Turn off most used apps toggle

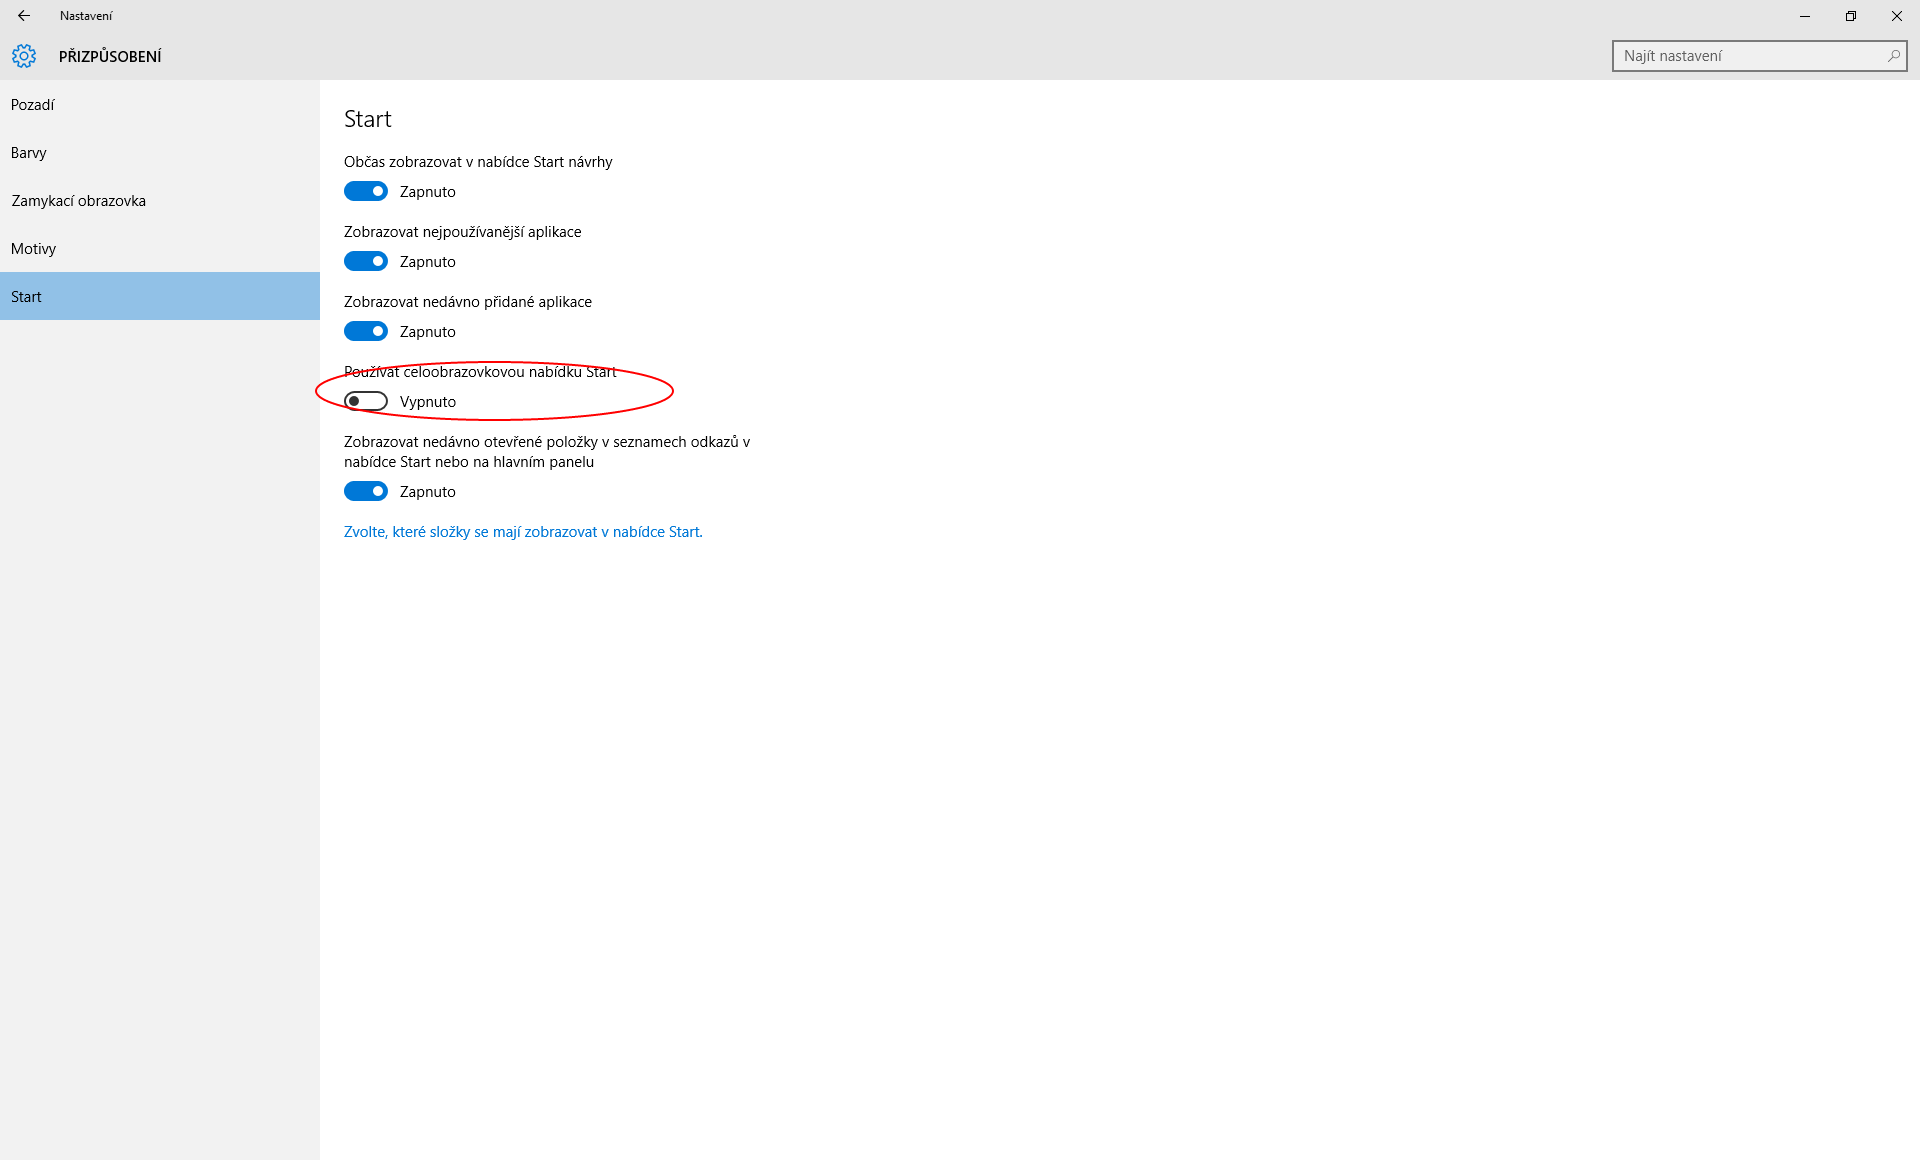coord(366,261)
